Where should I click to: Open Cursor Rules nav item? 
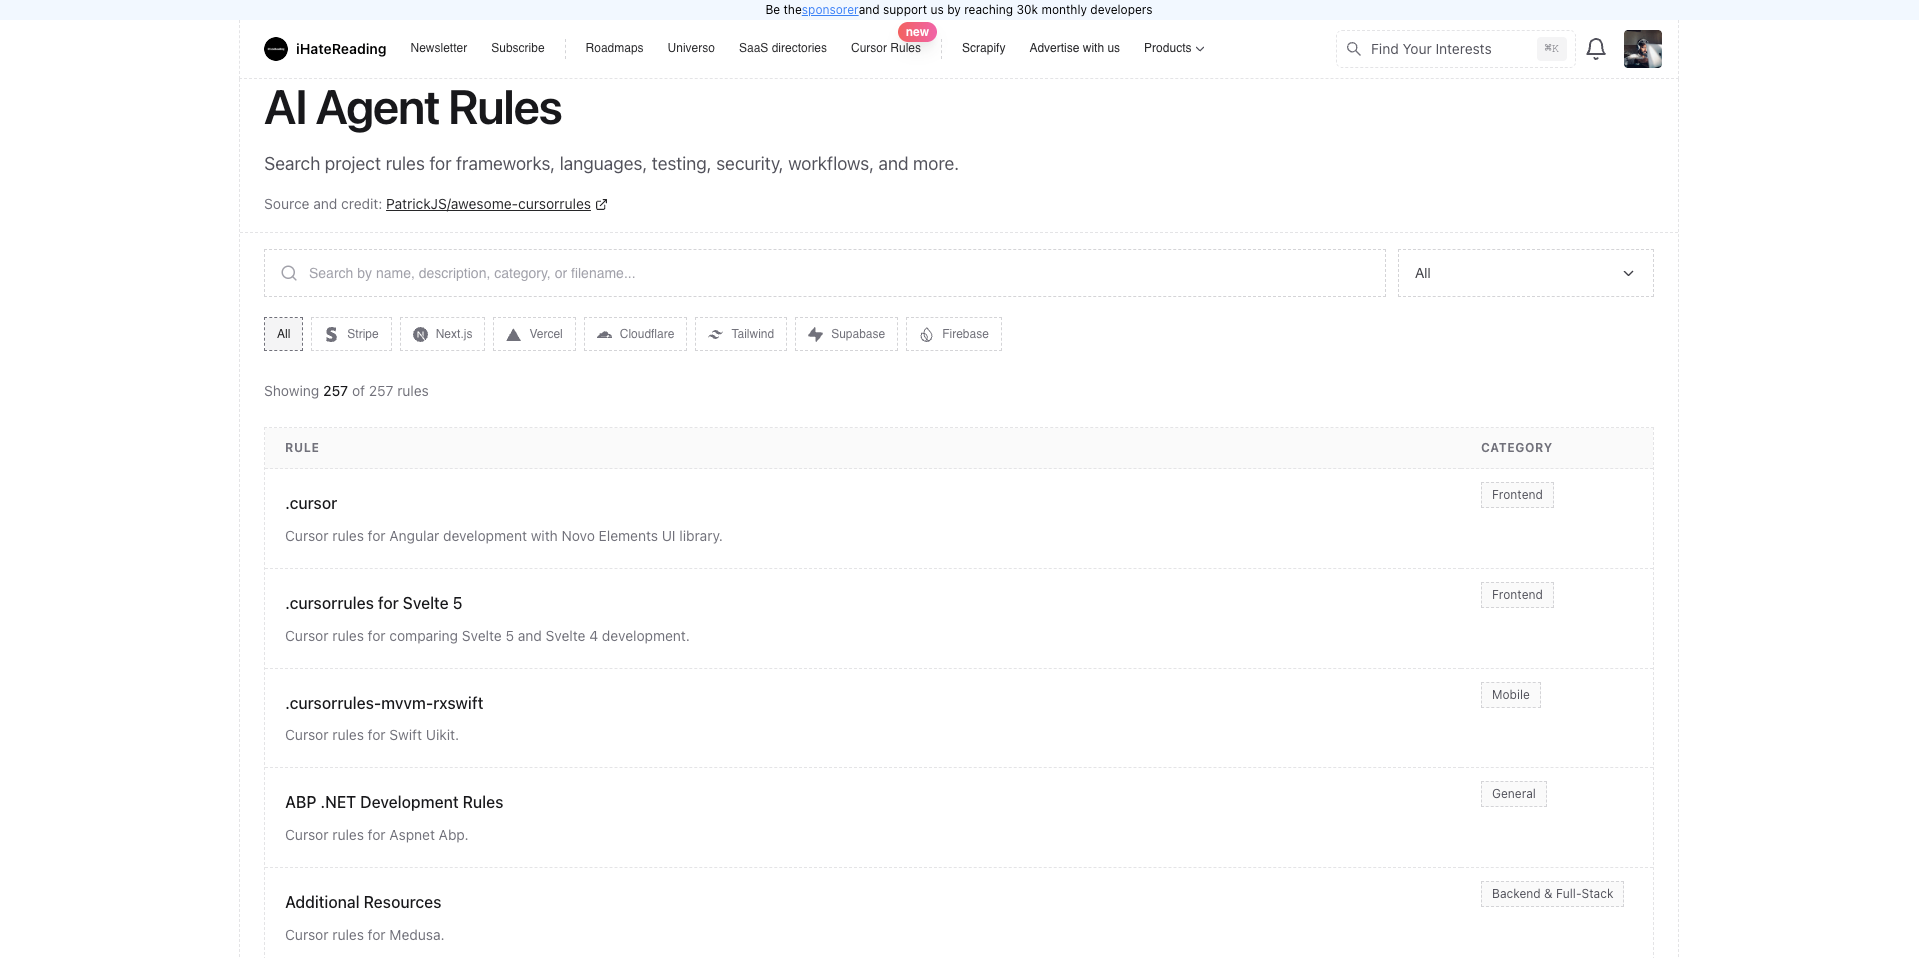point(886,48)
